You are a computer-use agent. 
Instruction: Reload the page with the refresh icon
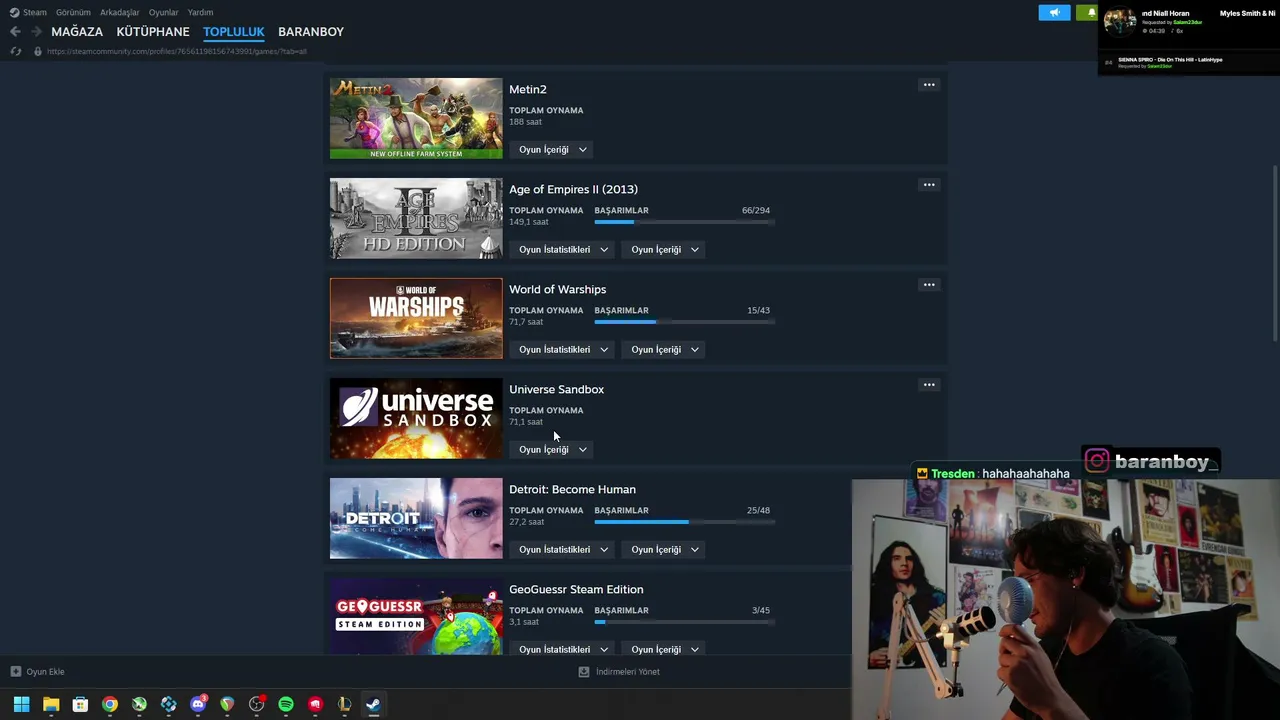pos(15,51)
